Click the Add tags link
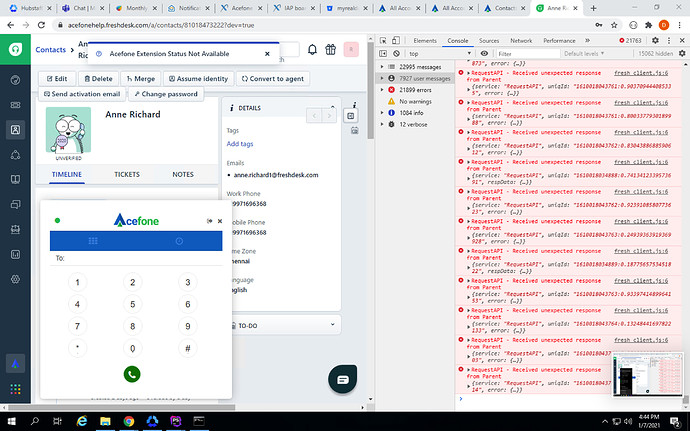 click(x=240, y=144)
